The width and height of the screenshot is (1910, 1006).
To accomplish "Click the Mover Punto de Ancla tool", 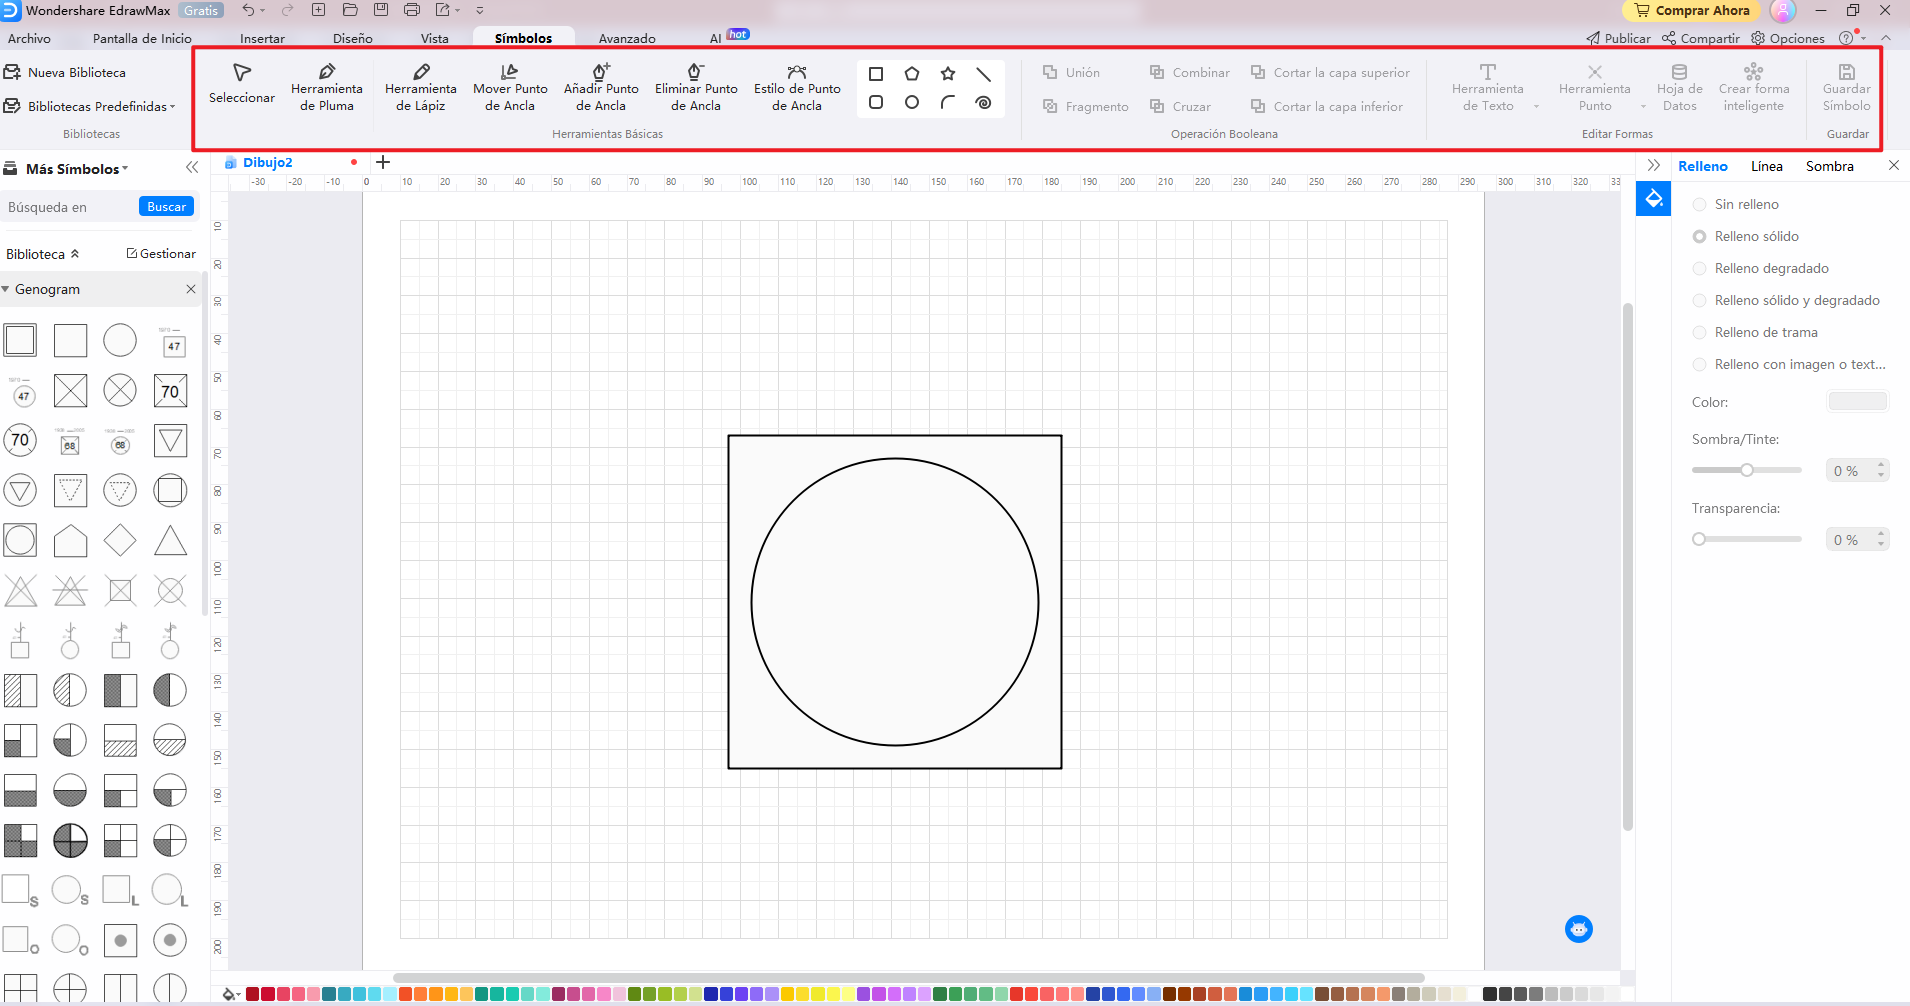I will pos(510,87).
